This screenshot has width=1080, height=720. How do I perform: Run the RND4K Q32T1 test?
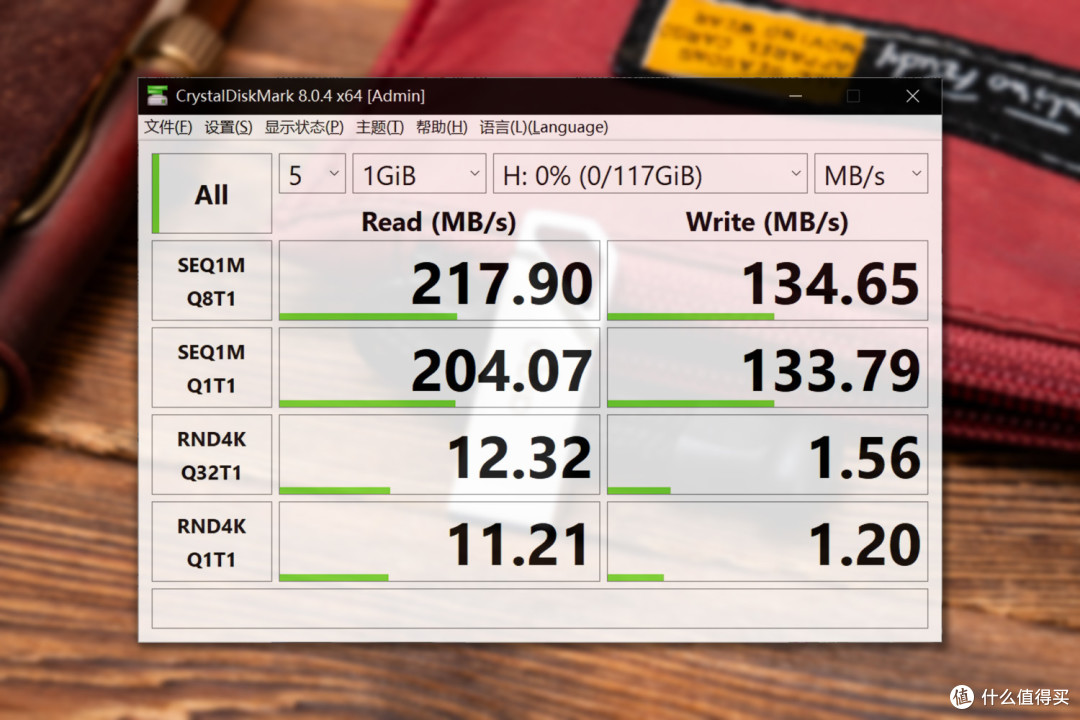211,455
